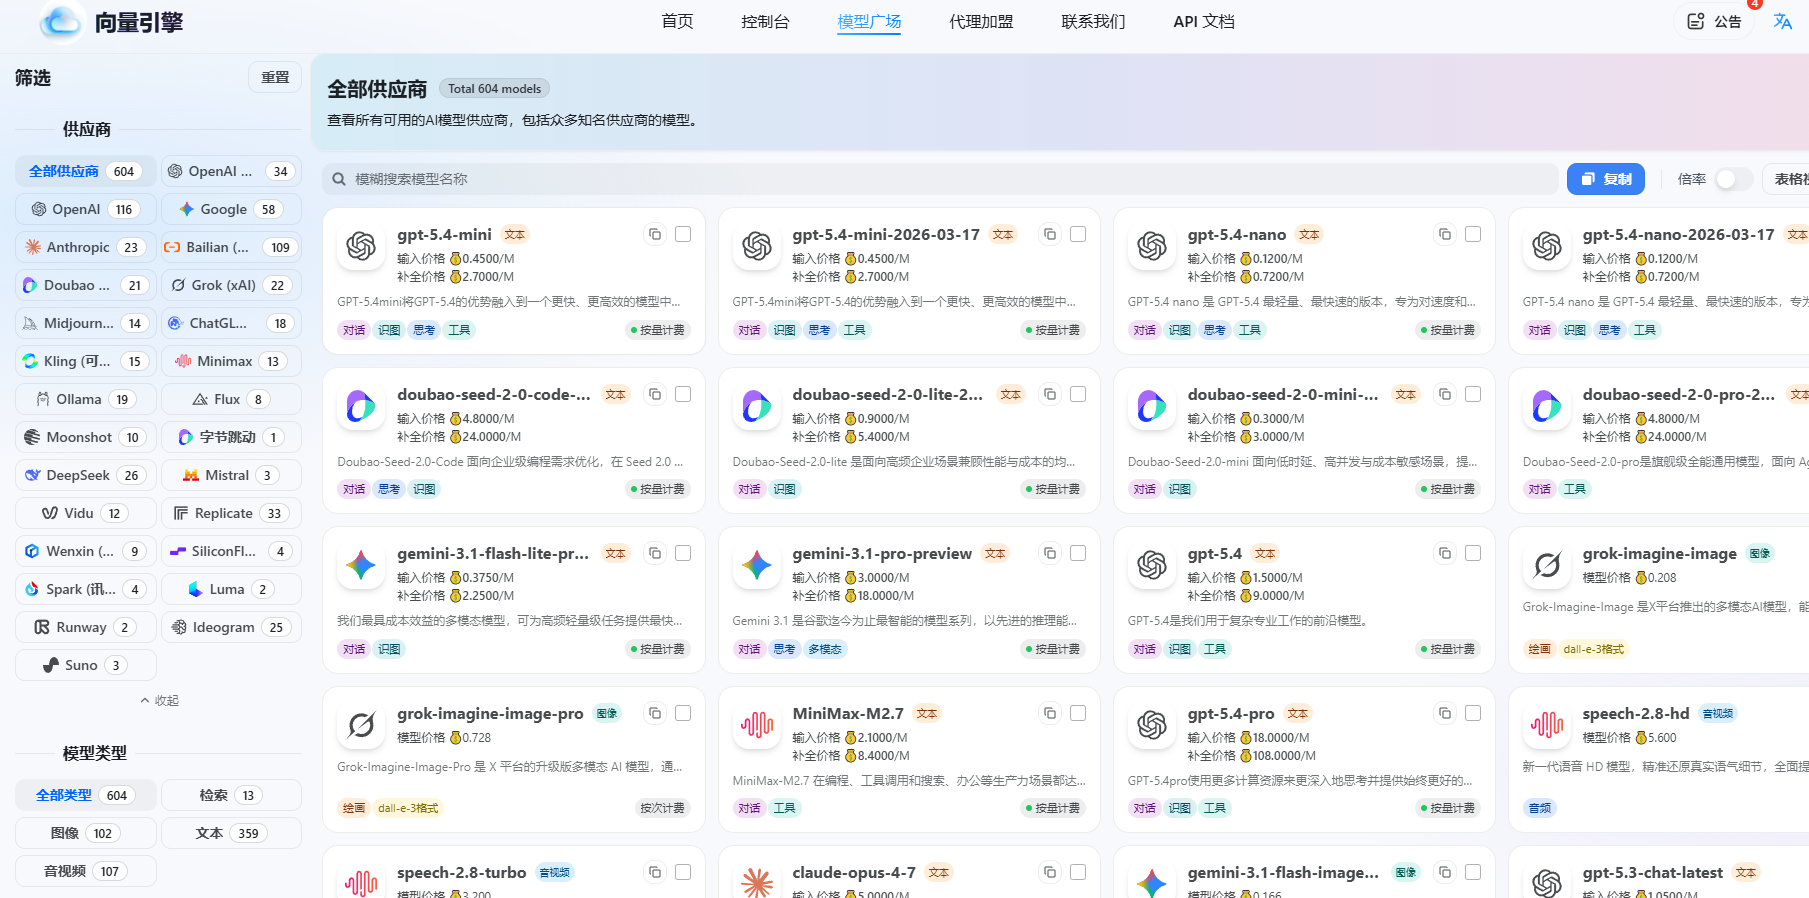Copy the gemini-3.1-flash-image model name
The height and width of the screenshot is (898, 1809).
tap(1445, 872)
